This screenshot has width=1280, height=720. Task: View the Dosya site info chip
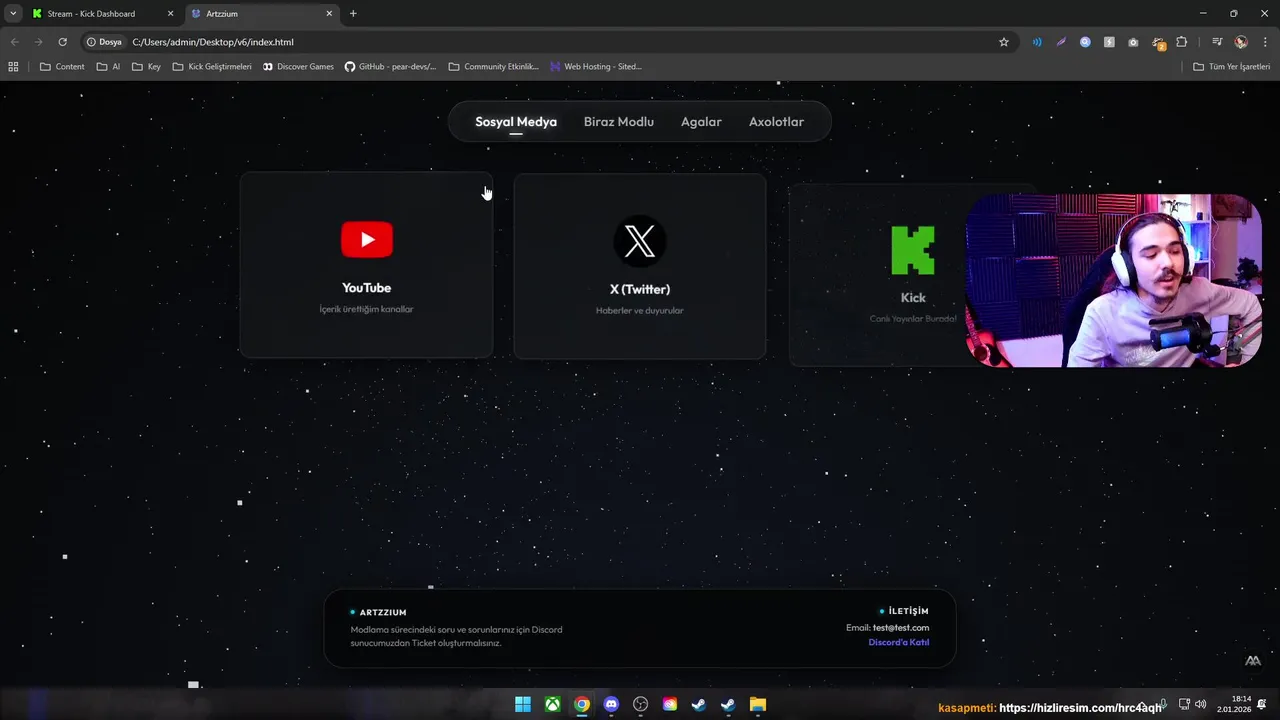(x=104, y=42)
